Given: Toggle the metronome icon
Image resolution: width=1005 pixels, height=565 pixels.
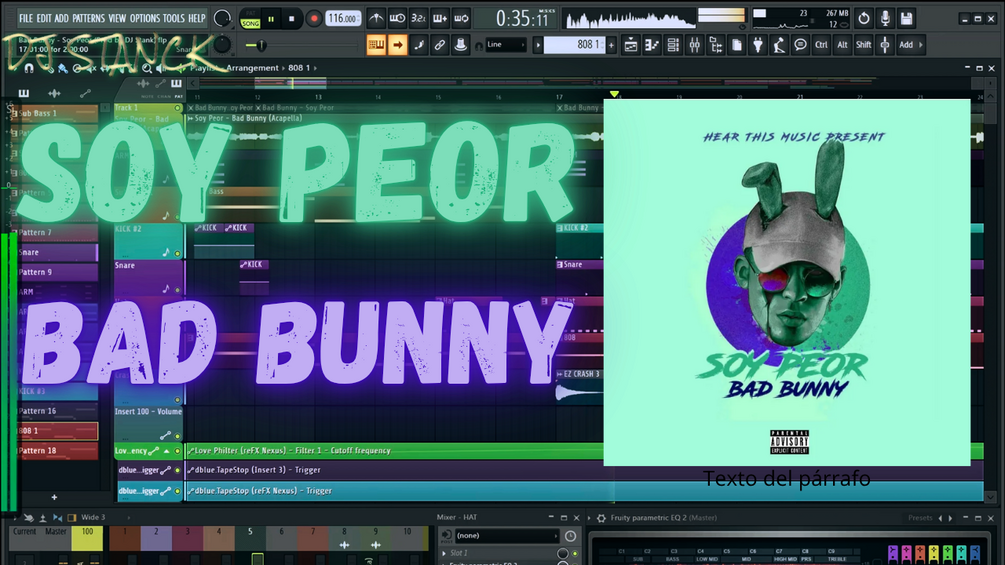Looking at the screenshot, I should [376, 19].
